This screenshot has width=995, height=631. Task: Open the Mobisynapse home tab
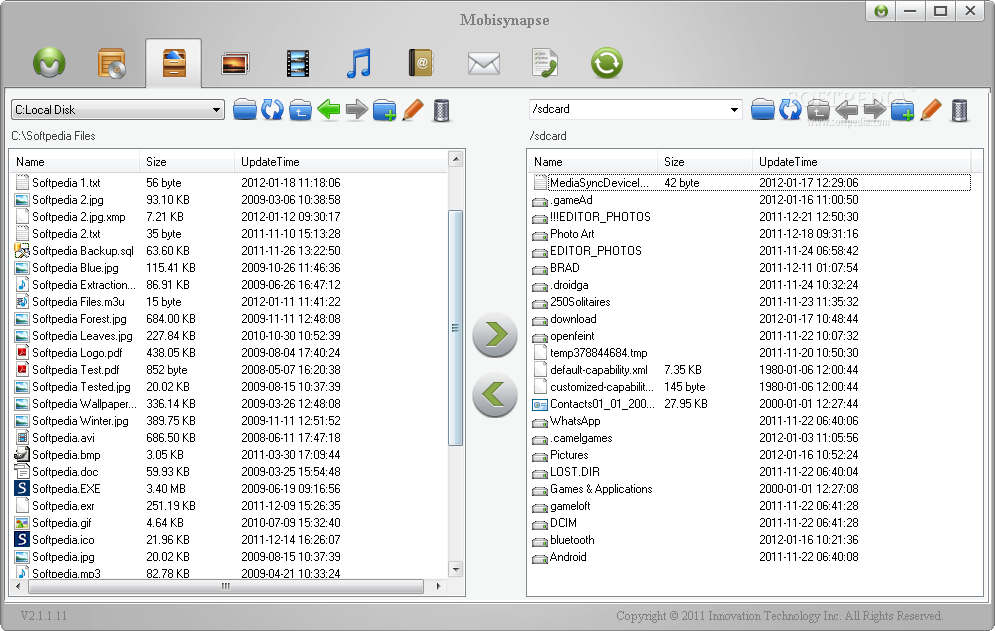coord(49,63)
